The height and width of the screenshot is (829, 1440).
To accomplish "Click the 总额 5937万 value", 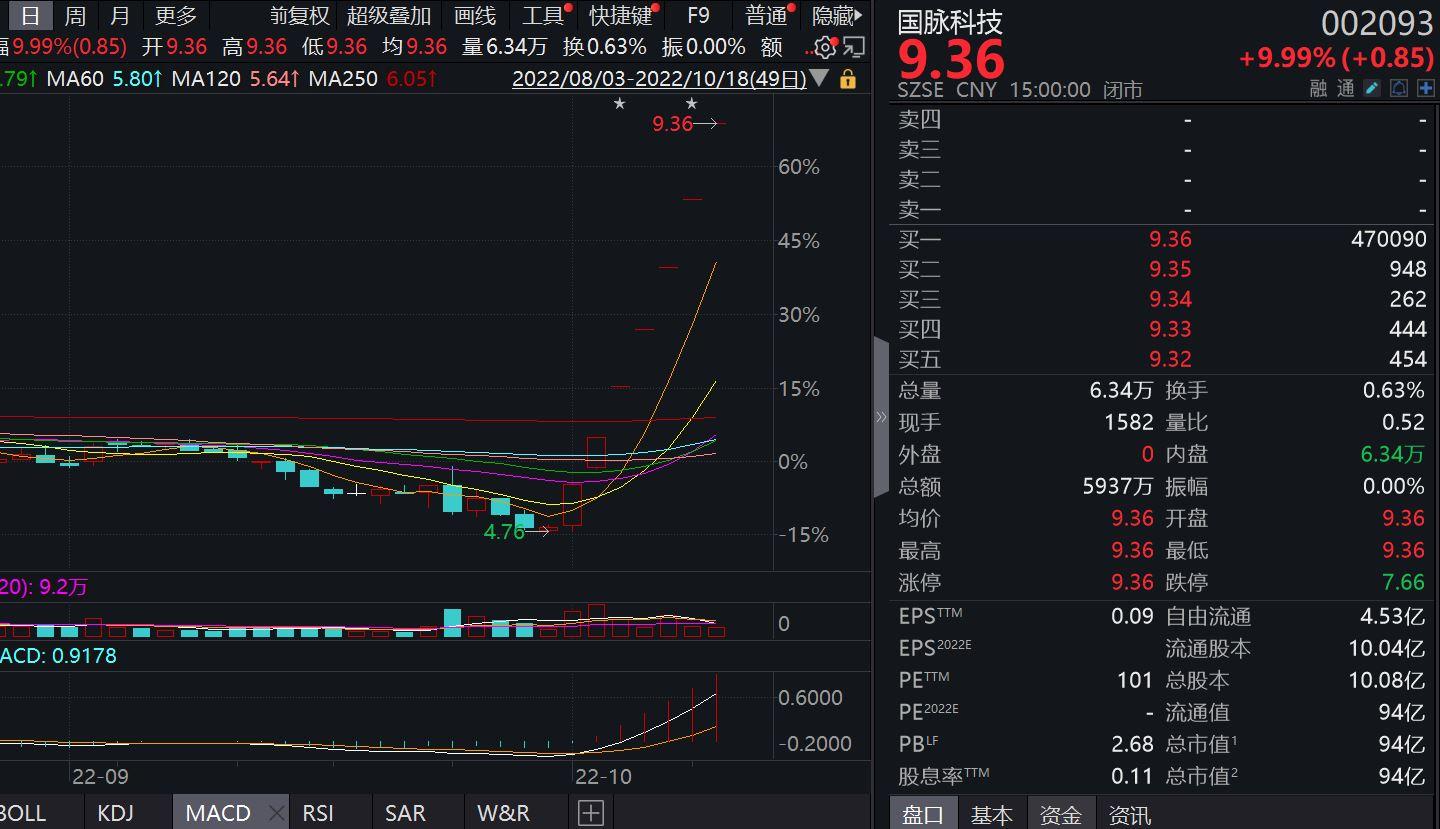I will [x=1117, y=486].
